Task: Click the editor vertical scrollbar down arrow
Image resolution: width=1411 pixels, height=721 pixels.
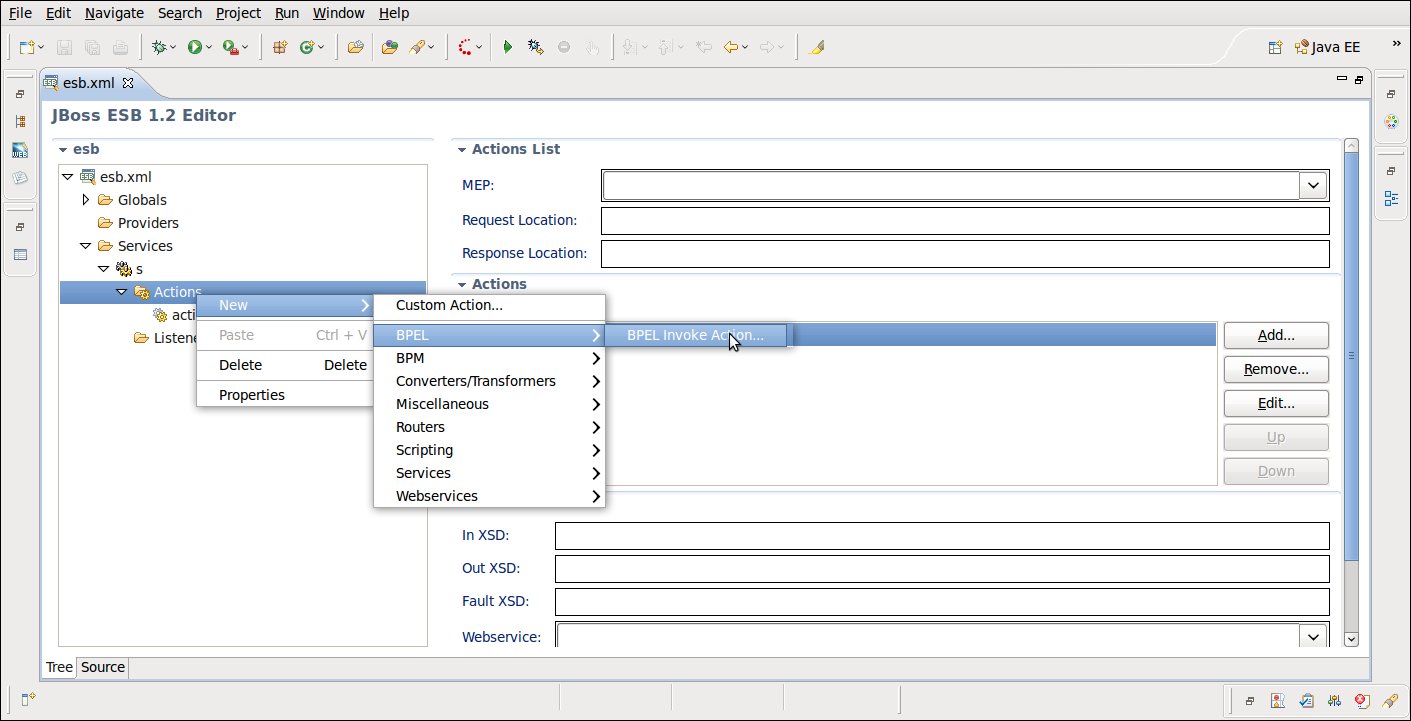Action: [1351, 639]
